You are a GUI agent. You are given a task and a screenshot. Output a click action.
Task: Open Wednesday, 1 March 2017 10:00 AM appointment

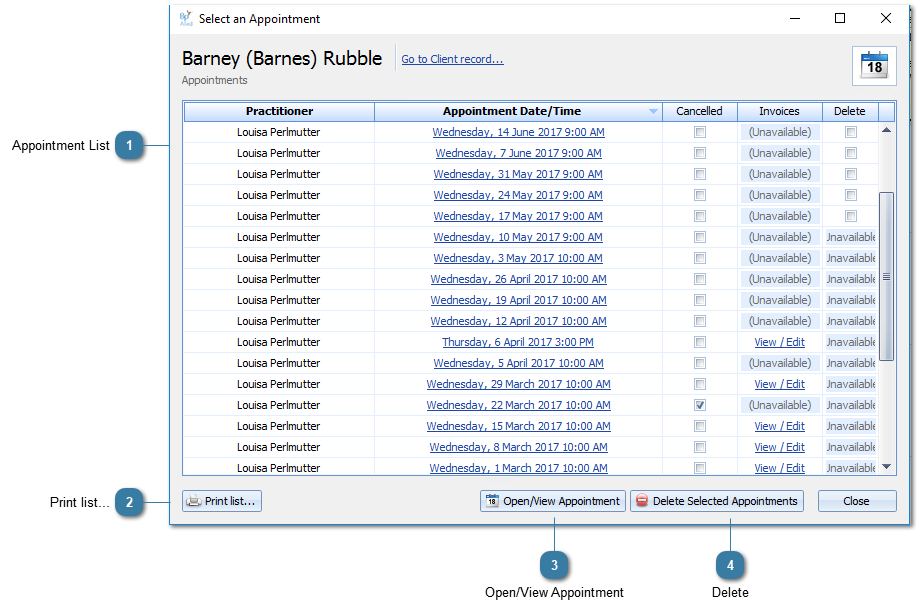[519, 468]
